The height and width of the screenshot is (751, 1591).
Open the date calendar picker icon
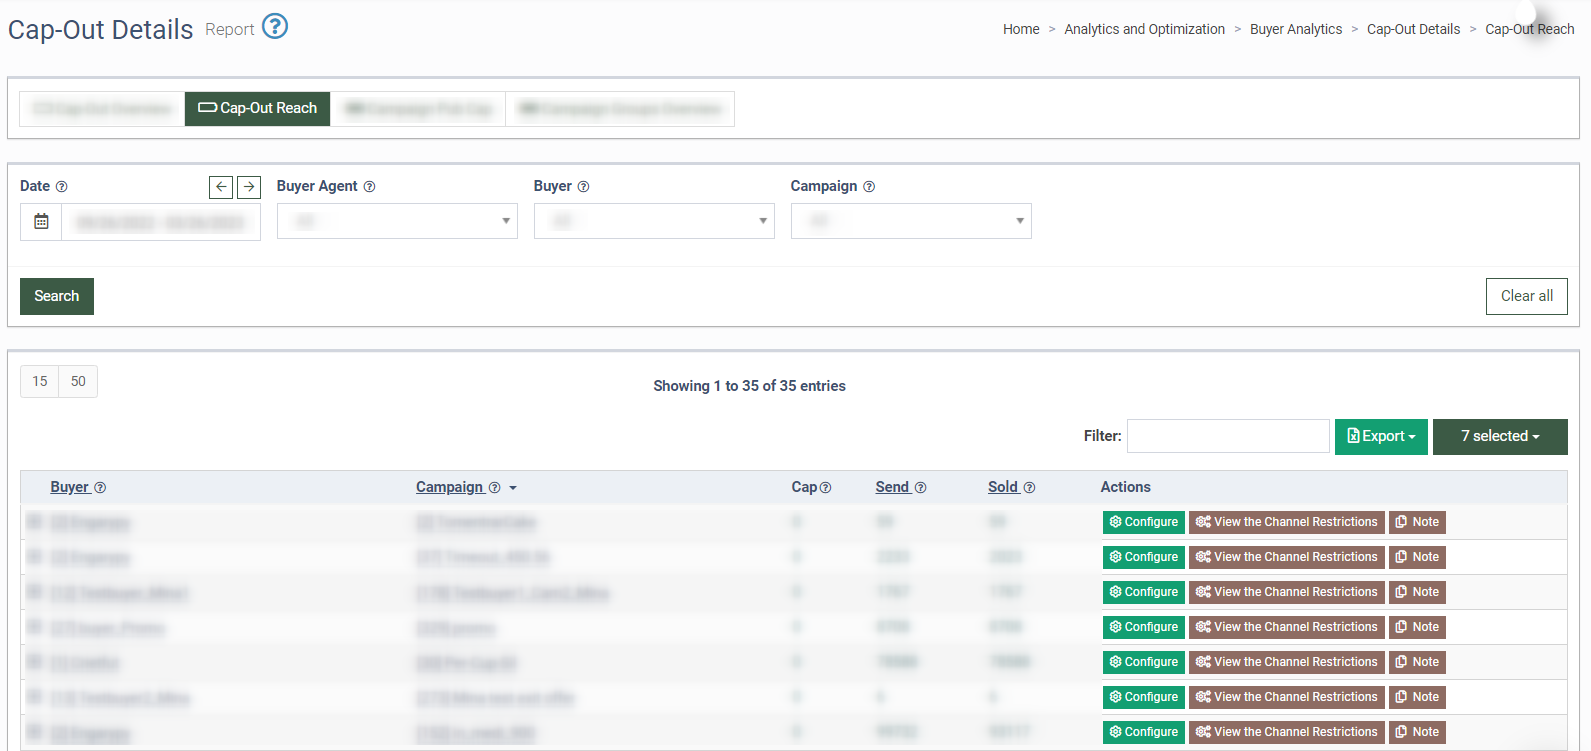coord(41,222)
